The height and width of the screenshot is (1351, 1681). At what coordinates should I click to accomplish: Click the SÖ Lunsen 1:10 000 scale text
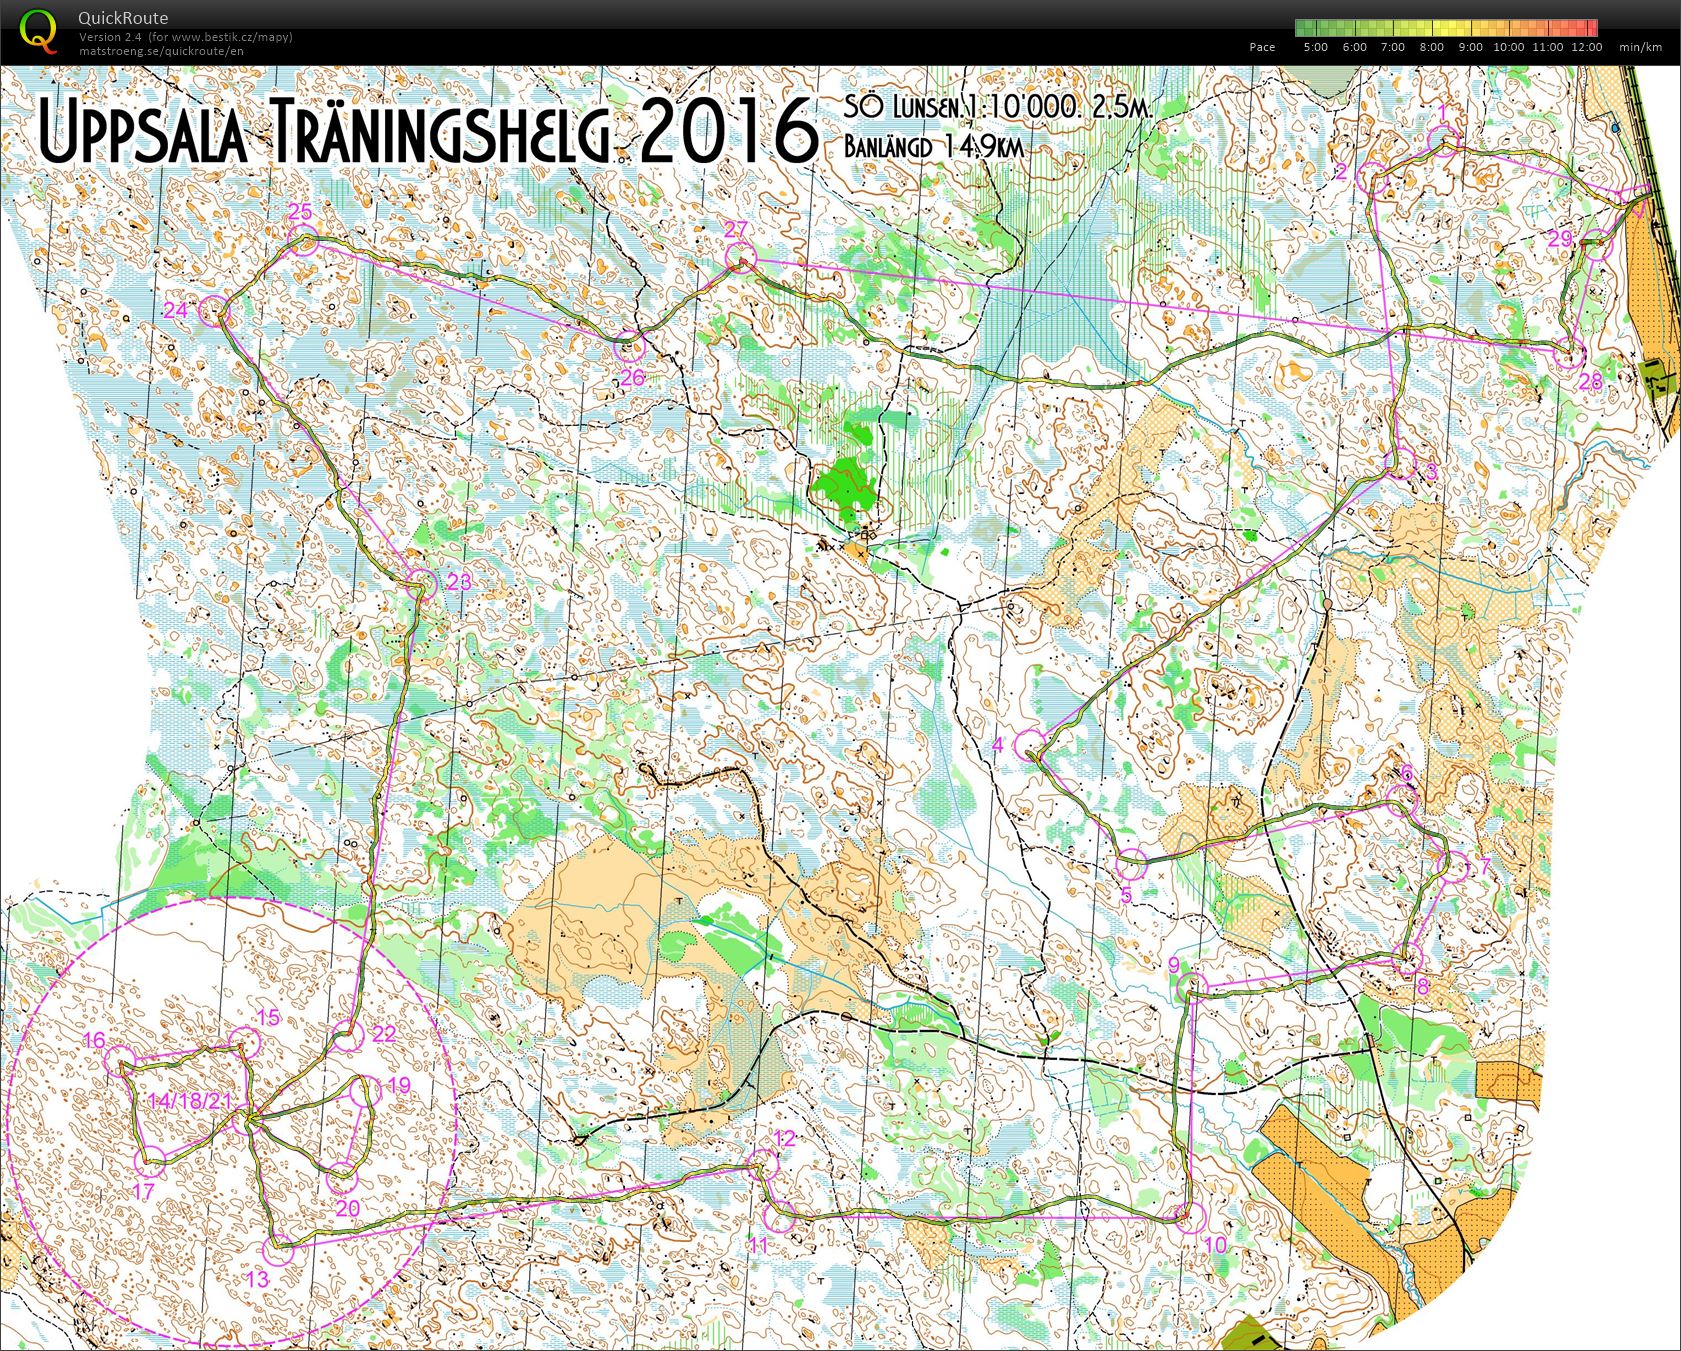[998, 107]
